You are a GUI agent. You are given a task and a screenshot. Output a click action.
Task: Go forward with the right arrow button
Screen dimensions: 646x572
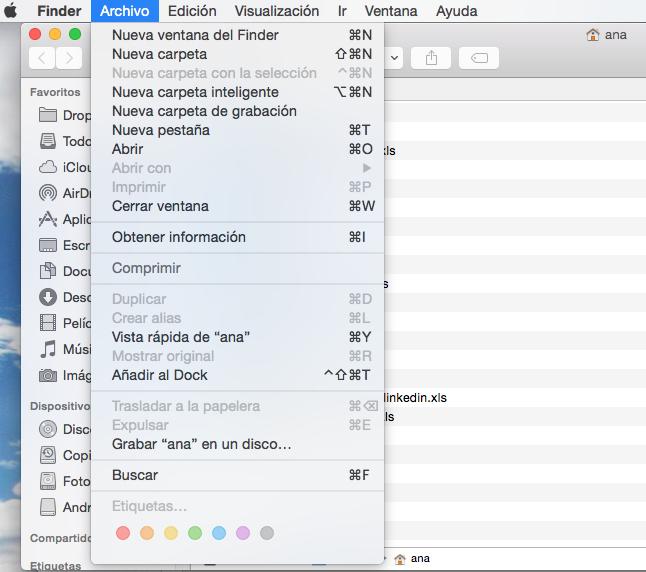pyautogui.click(x=69, y=58)
